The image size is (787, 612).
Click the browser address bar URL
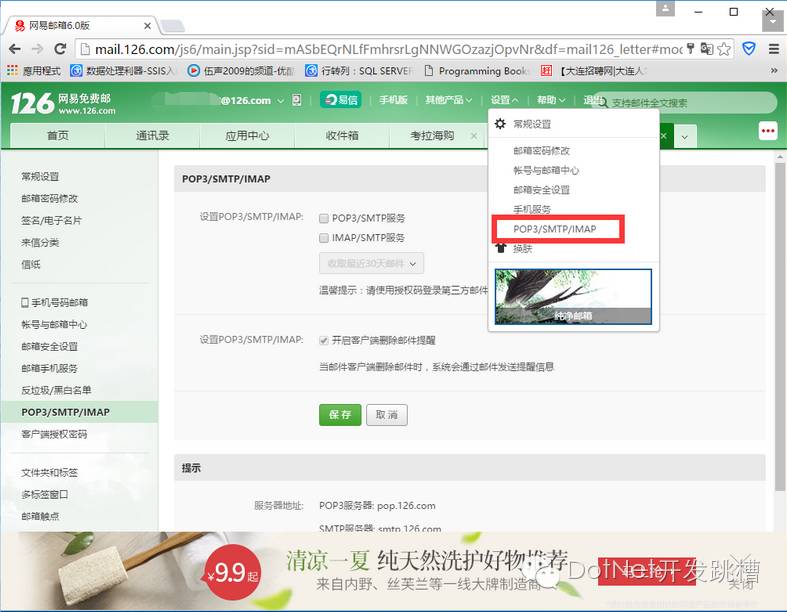click(x=387, y=49)
